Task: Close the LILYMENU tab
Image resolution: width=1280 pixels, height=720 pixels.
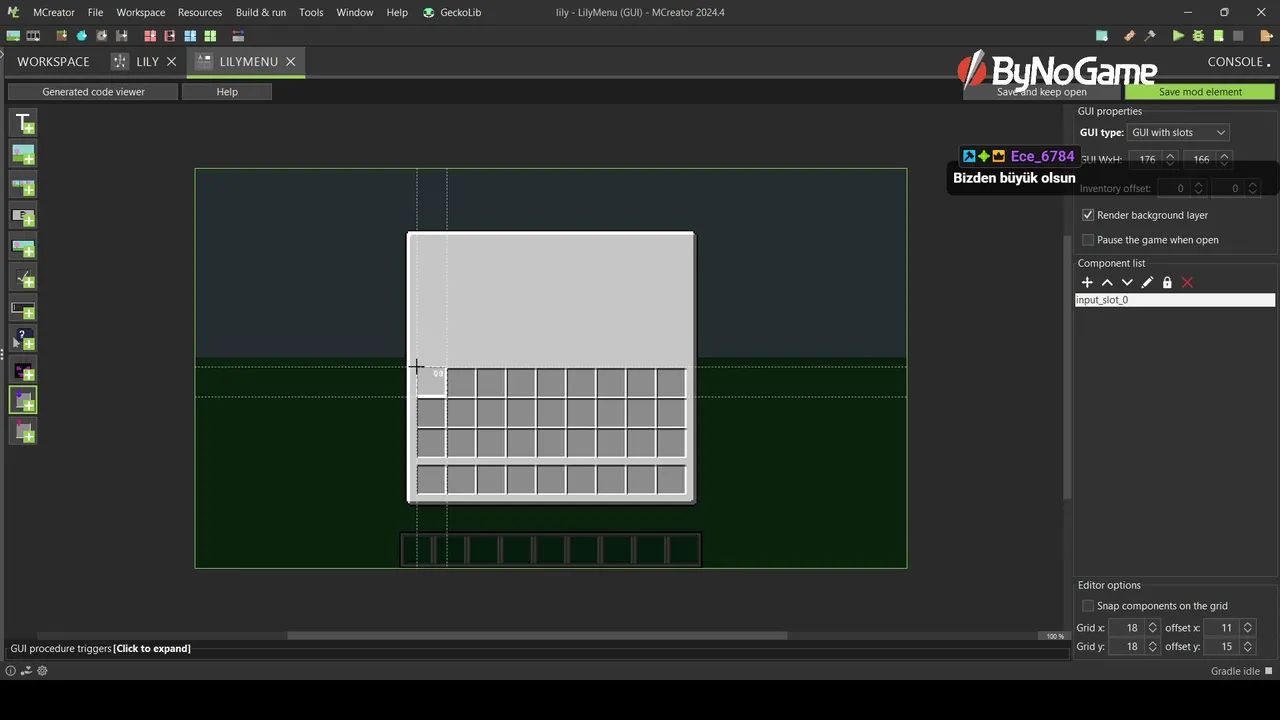Action: 291,62
